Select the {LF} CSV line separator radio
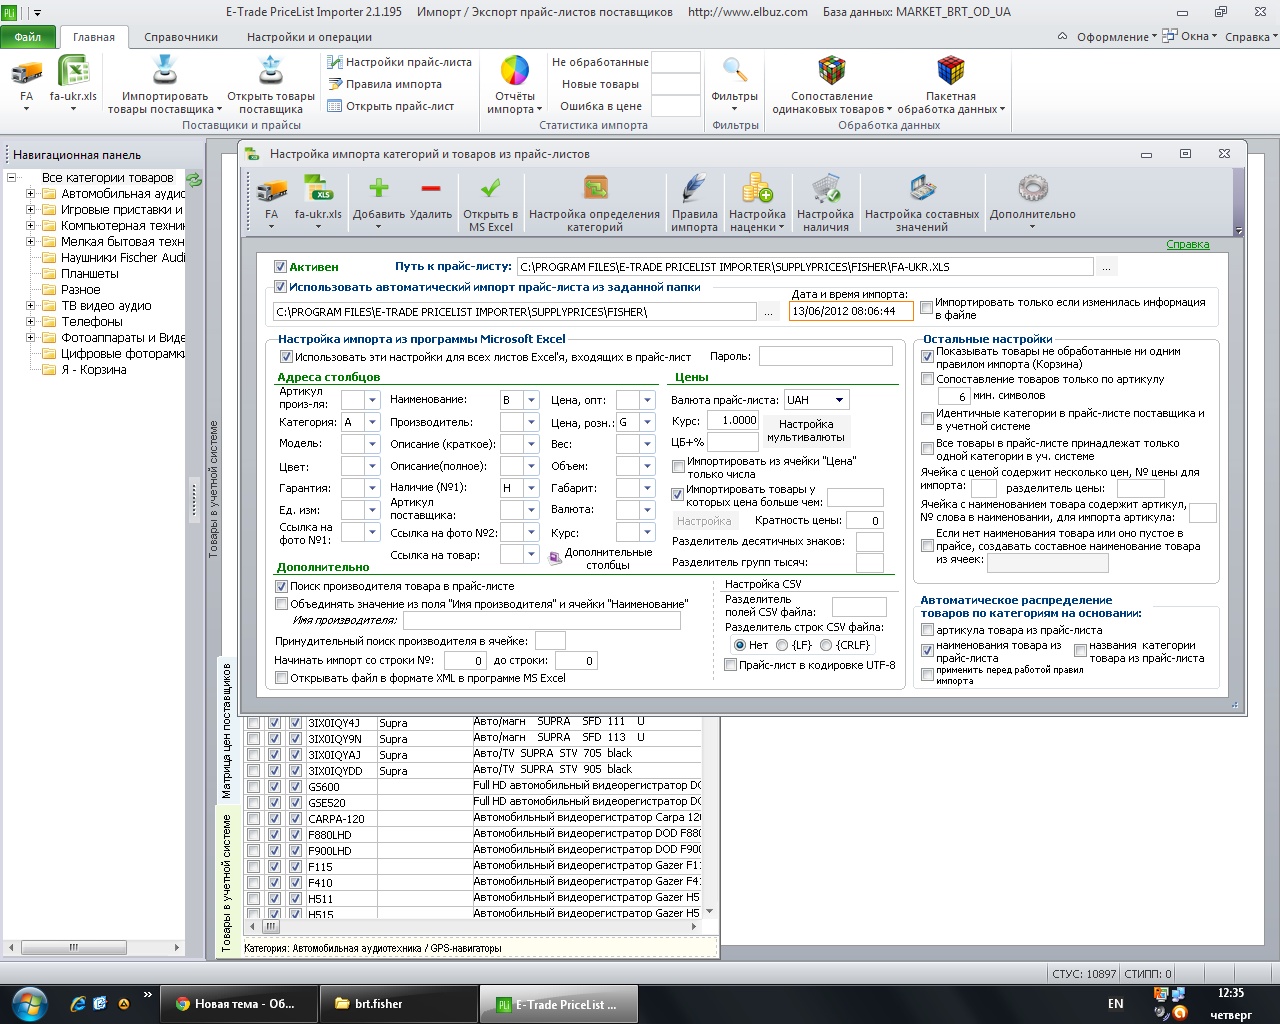The height and width of the screenshot is (1024, 1280). [783, 645]
